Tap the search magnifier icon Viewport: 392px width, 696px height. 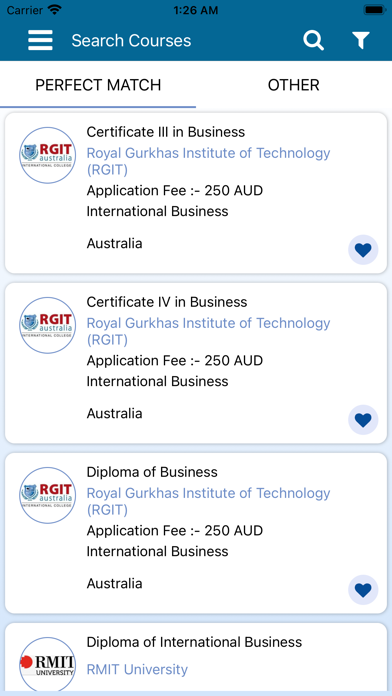tap(313, 40)
